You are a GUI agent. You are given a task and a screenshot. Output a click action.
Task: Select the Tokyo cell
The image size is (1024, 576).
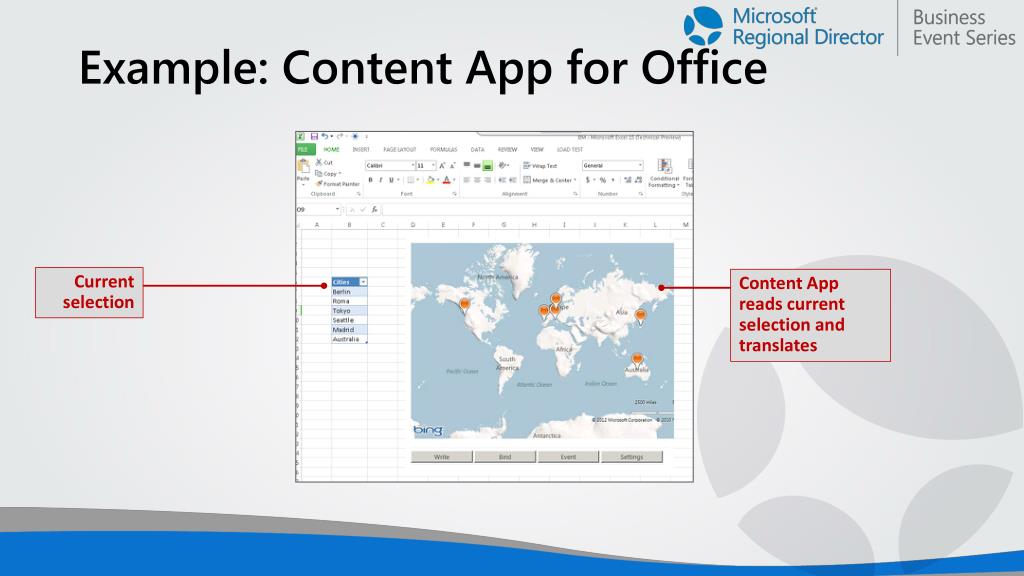coord(349,311)
